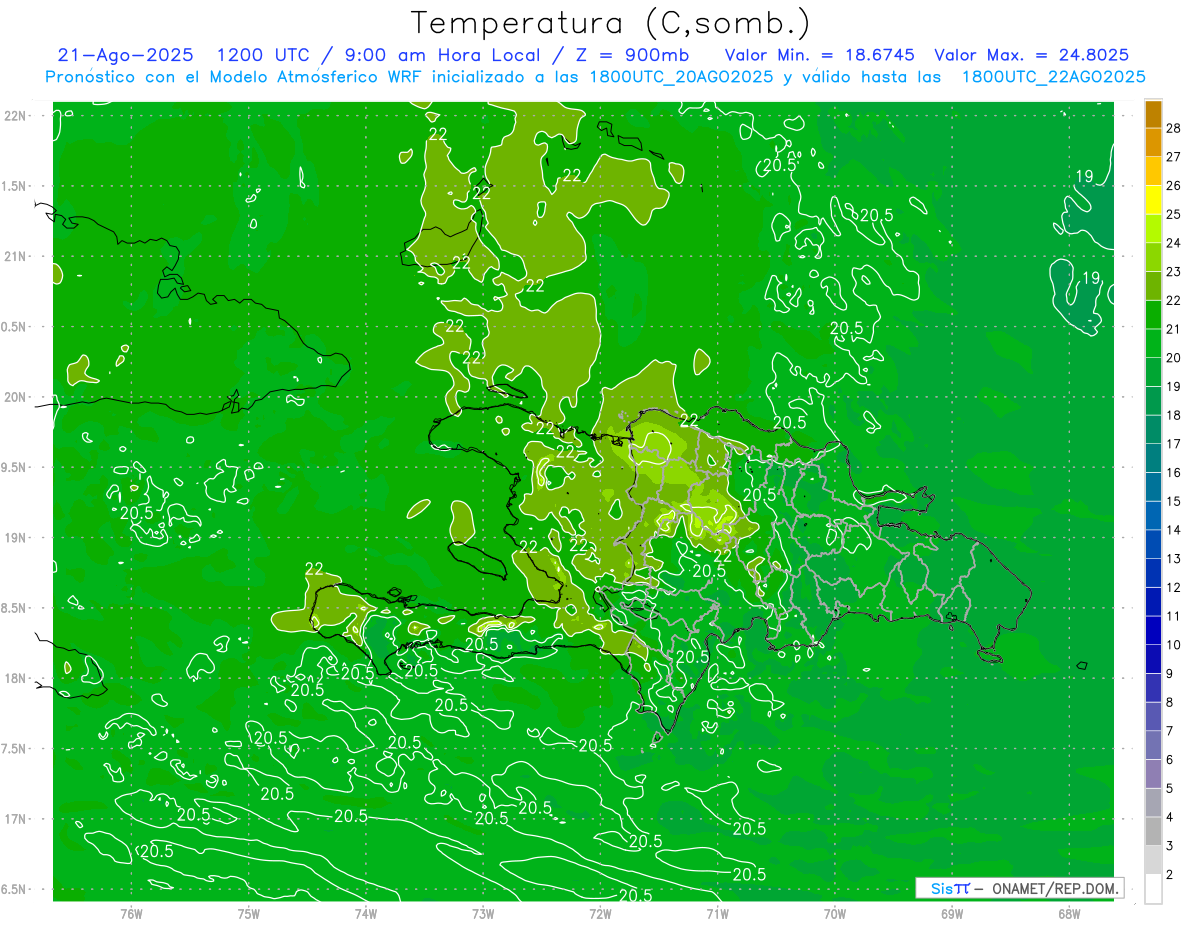This screenshot has height=927, width=1200.
Task: Click the '18N' latitude axis label
Action: tap(15, 679)
